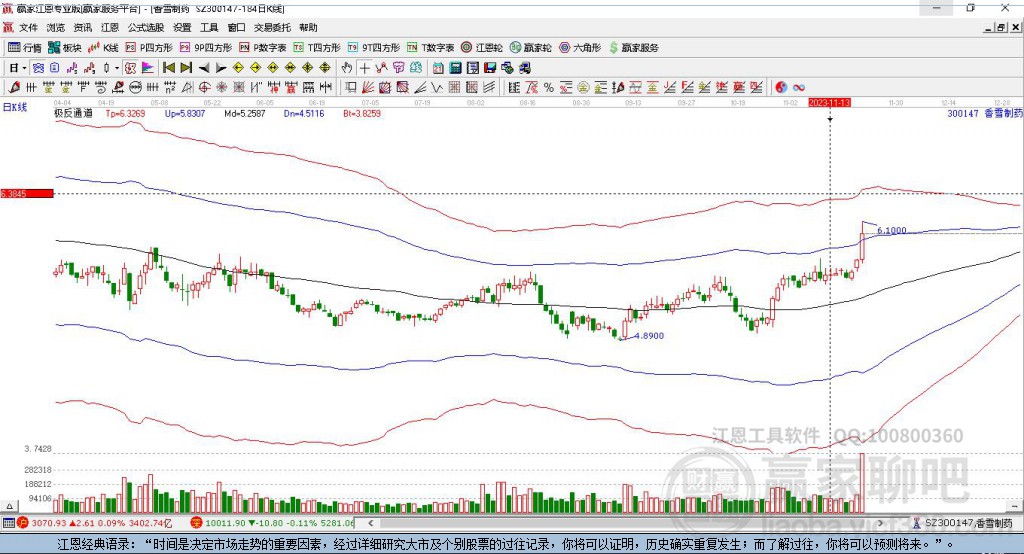Open the candlestick style dropdown arrow
This screenshot has width=1024, height=554.
point(116,68)
